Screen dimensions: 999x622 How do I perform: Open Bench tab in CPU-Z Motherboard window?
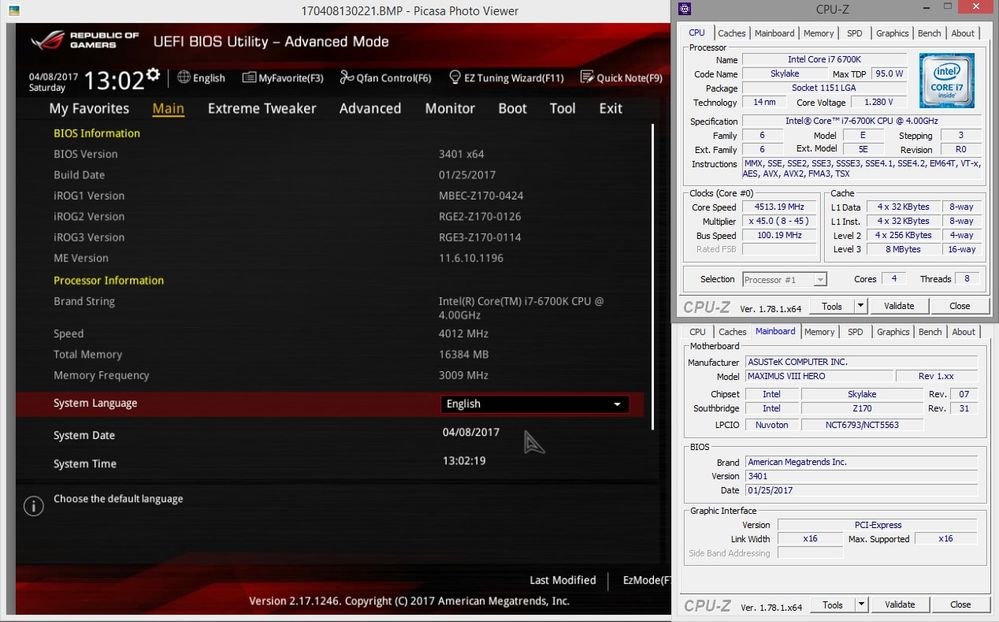(x=930, y=332)
